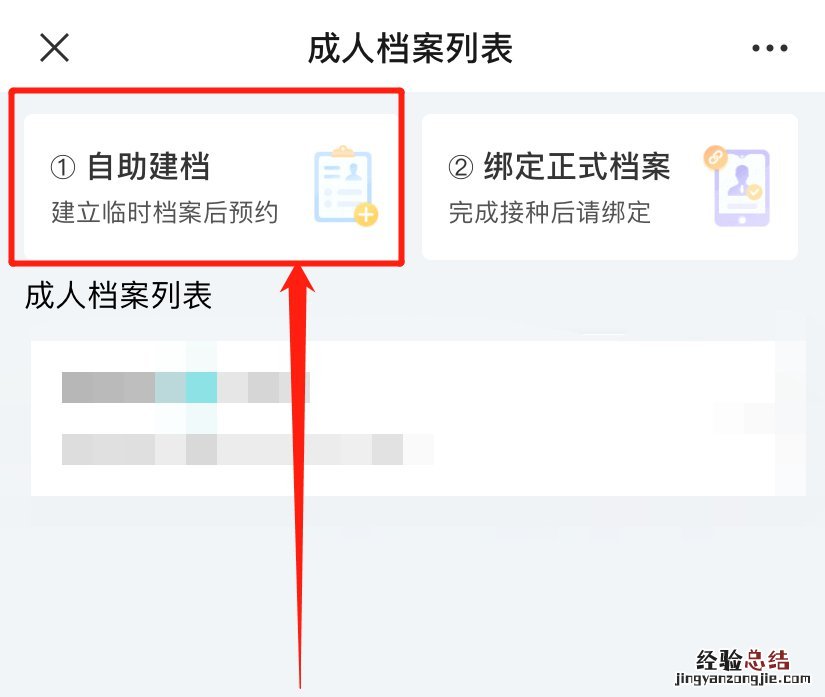825x697 pixels.
Task: Tap the 成人档案列表 section heading
Action: pyautogui.click(x=119, y=295)
